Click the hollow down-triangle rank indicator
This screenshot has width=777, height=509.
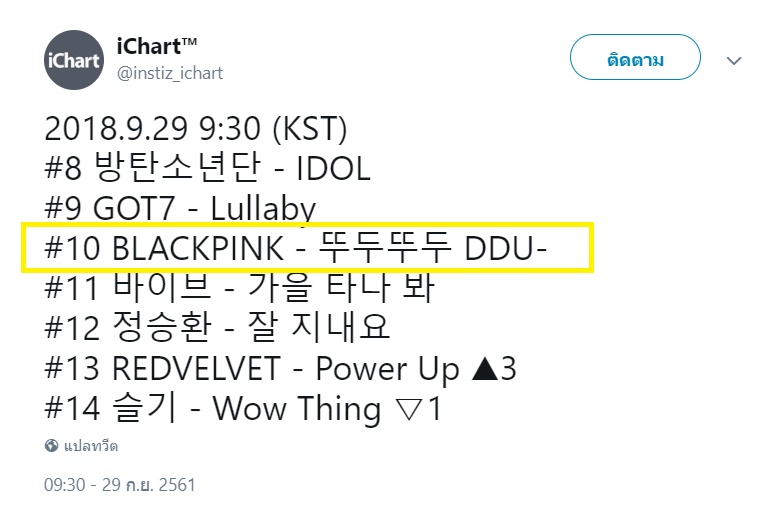[410, 409]
